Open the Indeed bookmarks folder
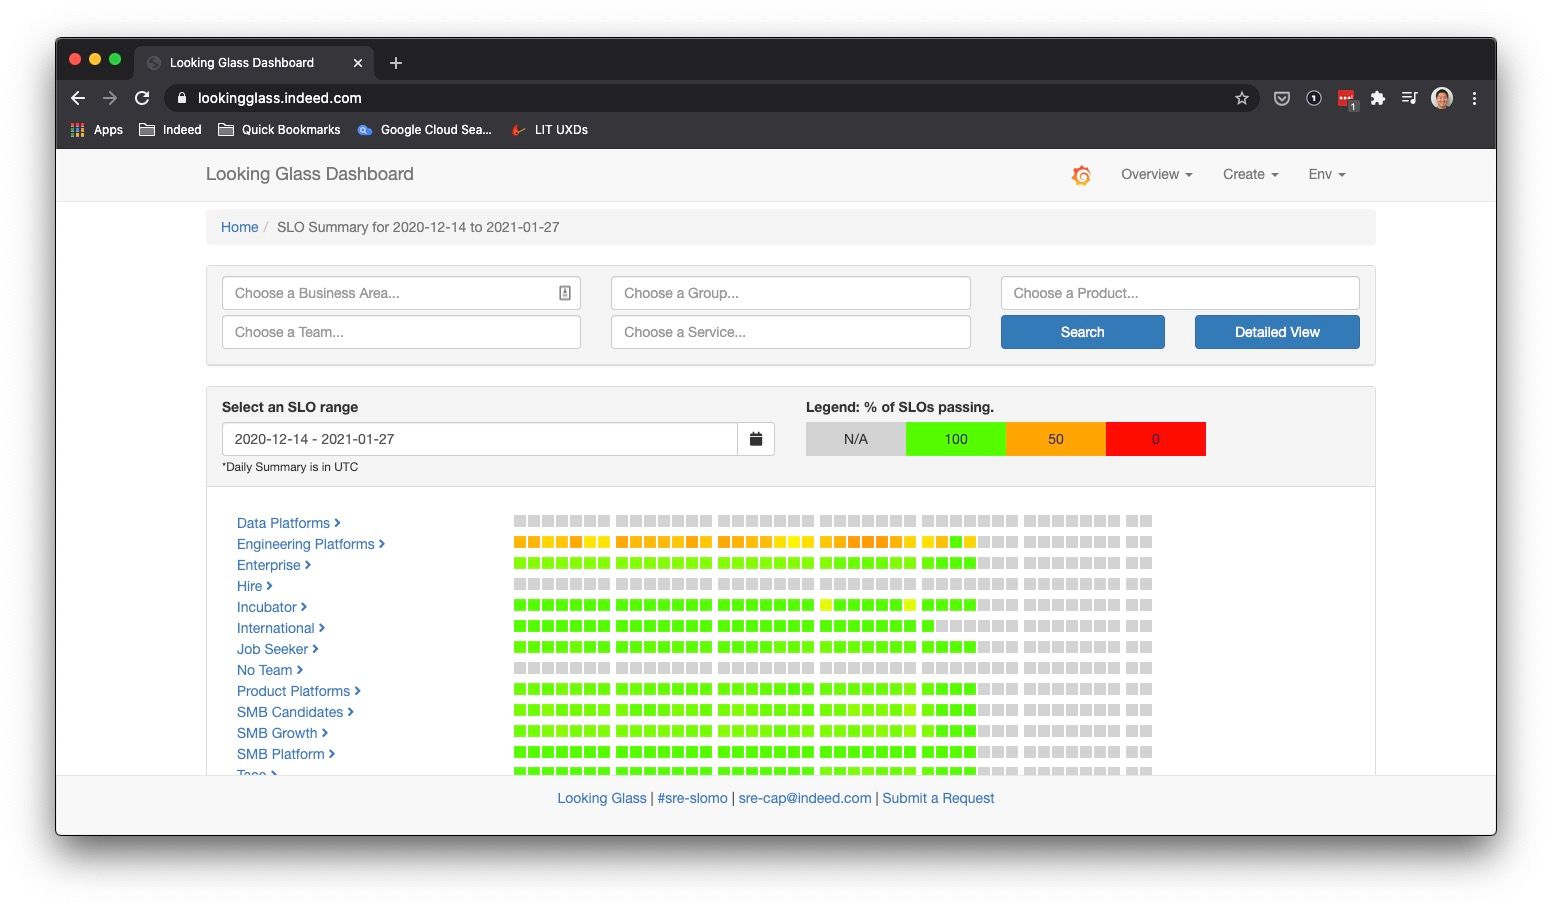Viewport: 1552px width, 909px height. [170, 130]
